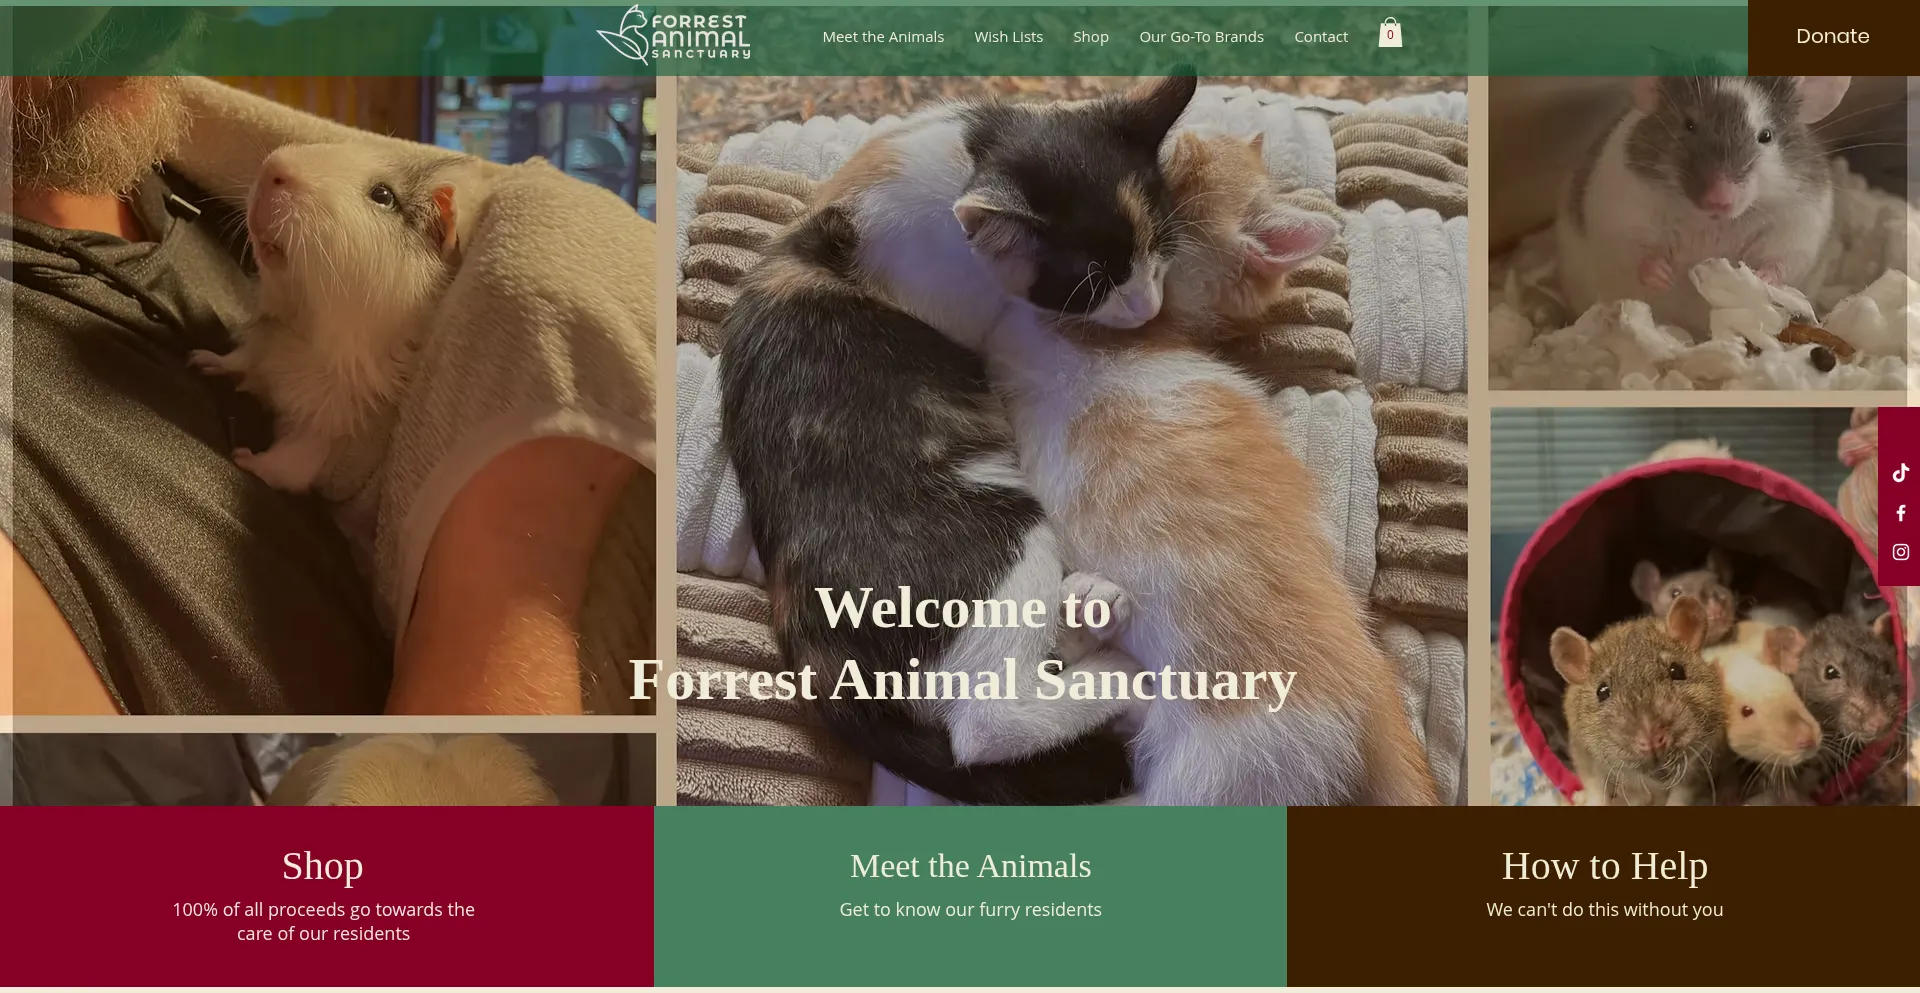
Task: Select Our Go-To Brands in the navigation
Action: (x=1201, y=37)
